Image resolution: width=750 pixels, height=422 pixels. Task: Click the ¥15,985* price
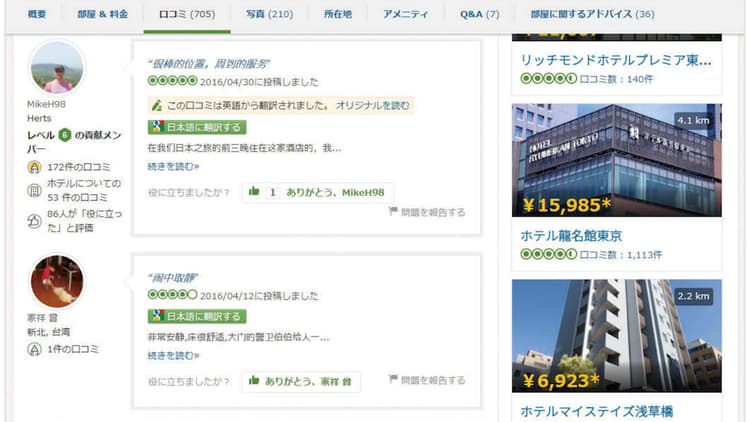point(567,205)
